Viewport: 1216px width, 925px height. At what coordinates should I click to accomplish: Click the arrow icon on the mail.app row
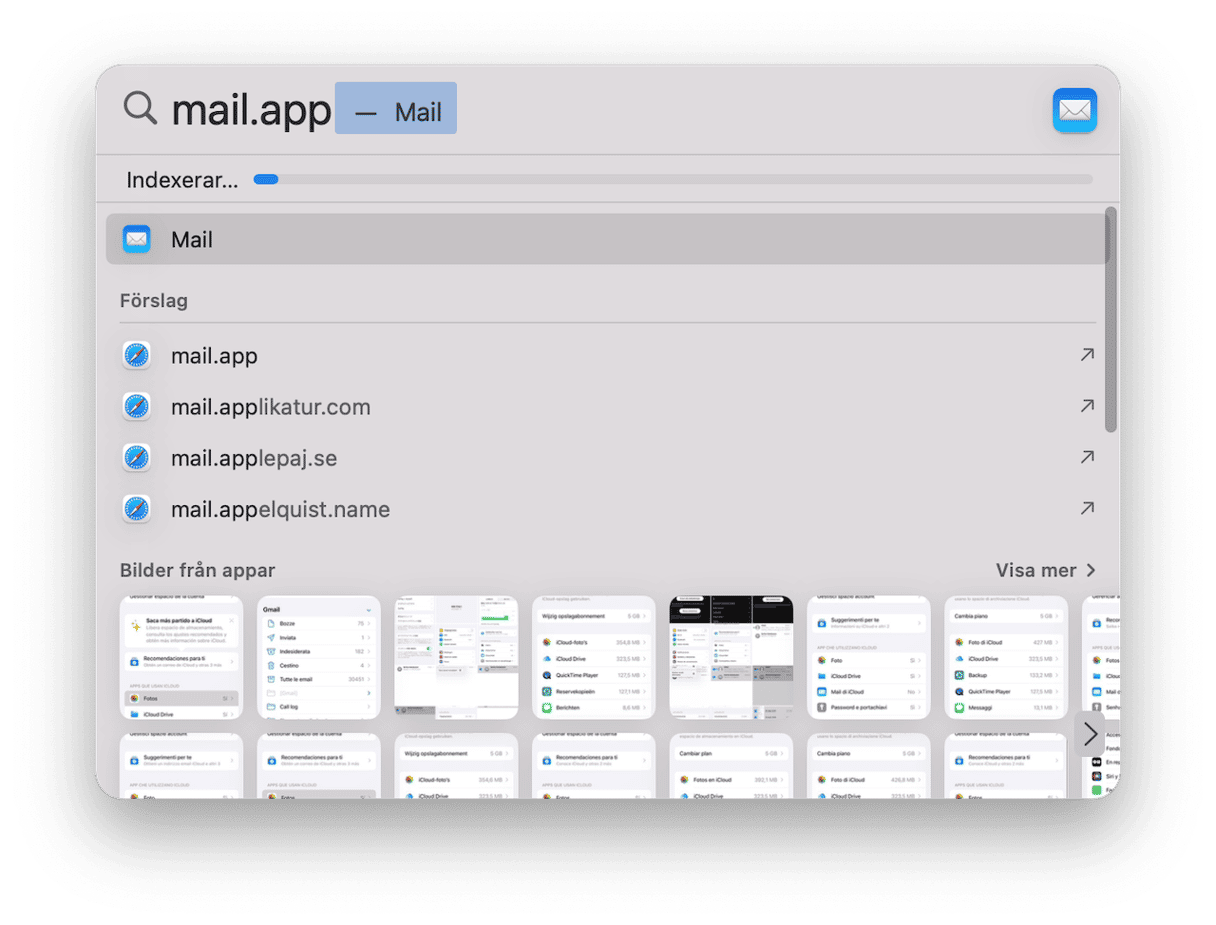click(x=1087, y=355)
